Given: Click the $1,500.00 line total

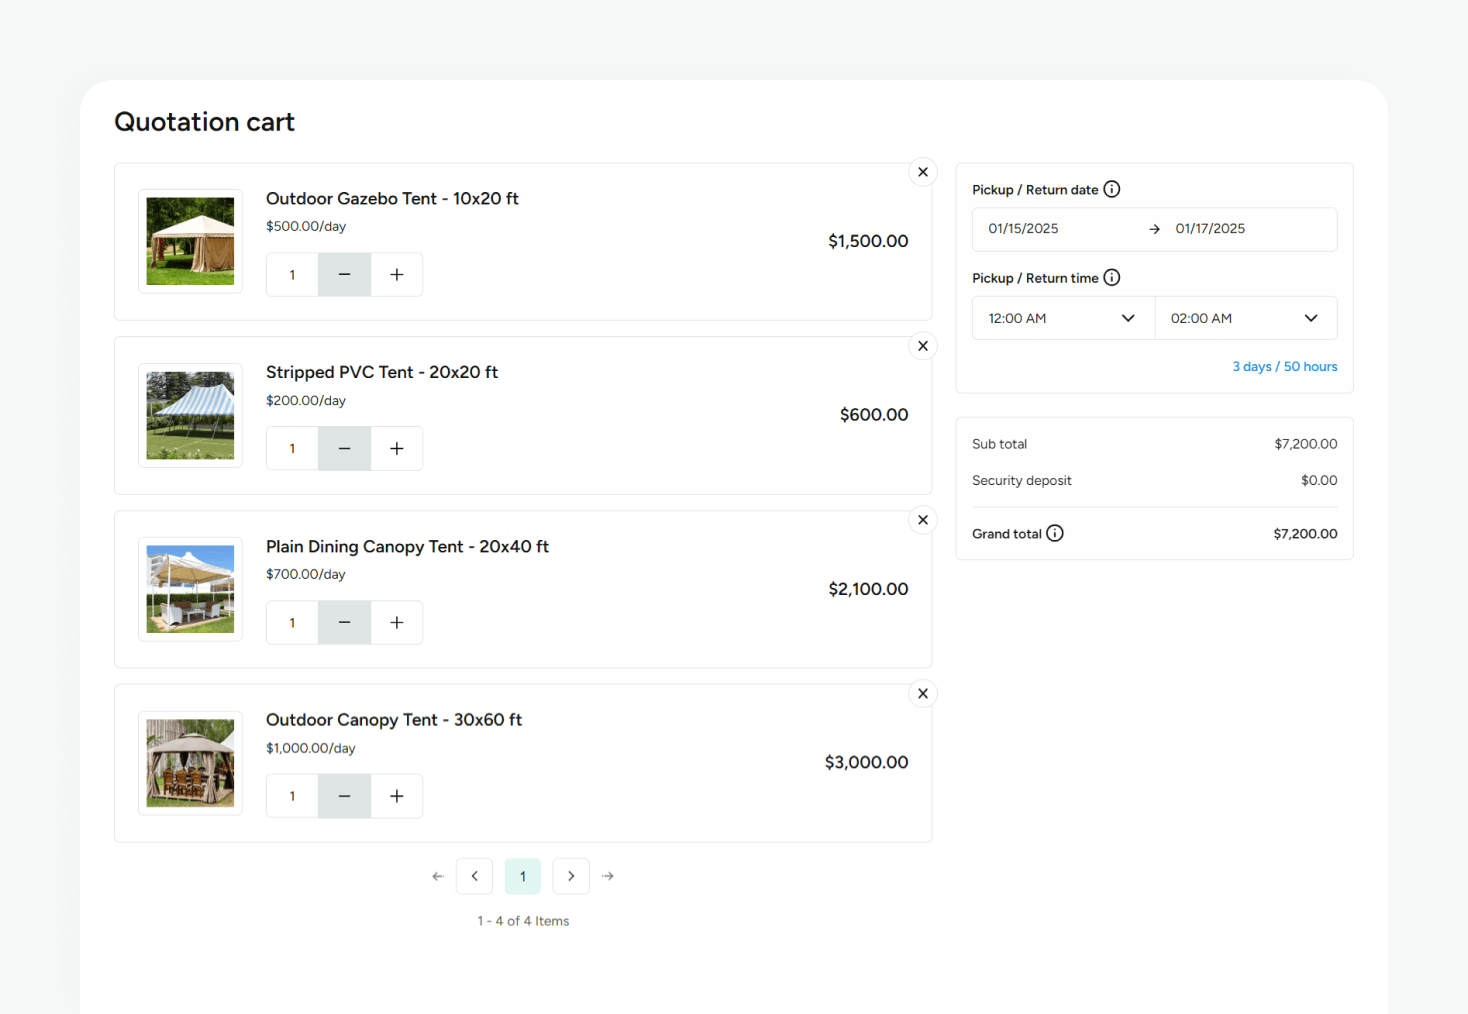Looking at the screenshot, I should click(868, 241).
